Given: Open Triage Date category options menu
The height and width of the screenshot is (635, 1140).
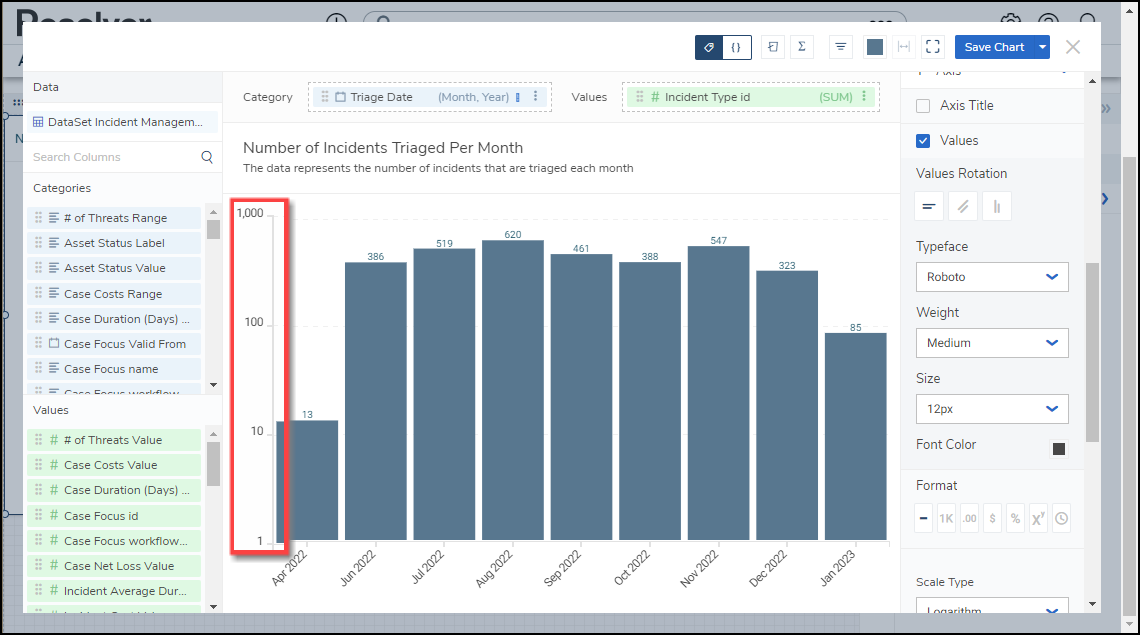Looking at the screenshot, I should pos(536,97).
